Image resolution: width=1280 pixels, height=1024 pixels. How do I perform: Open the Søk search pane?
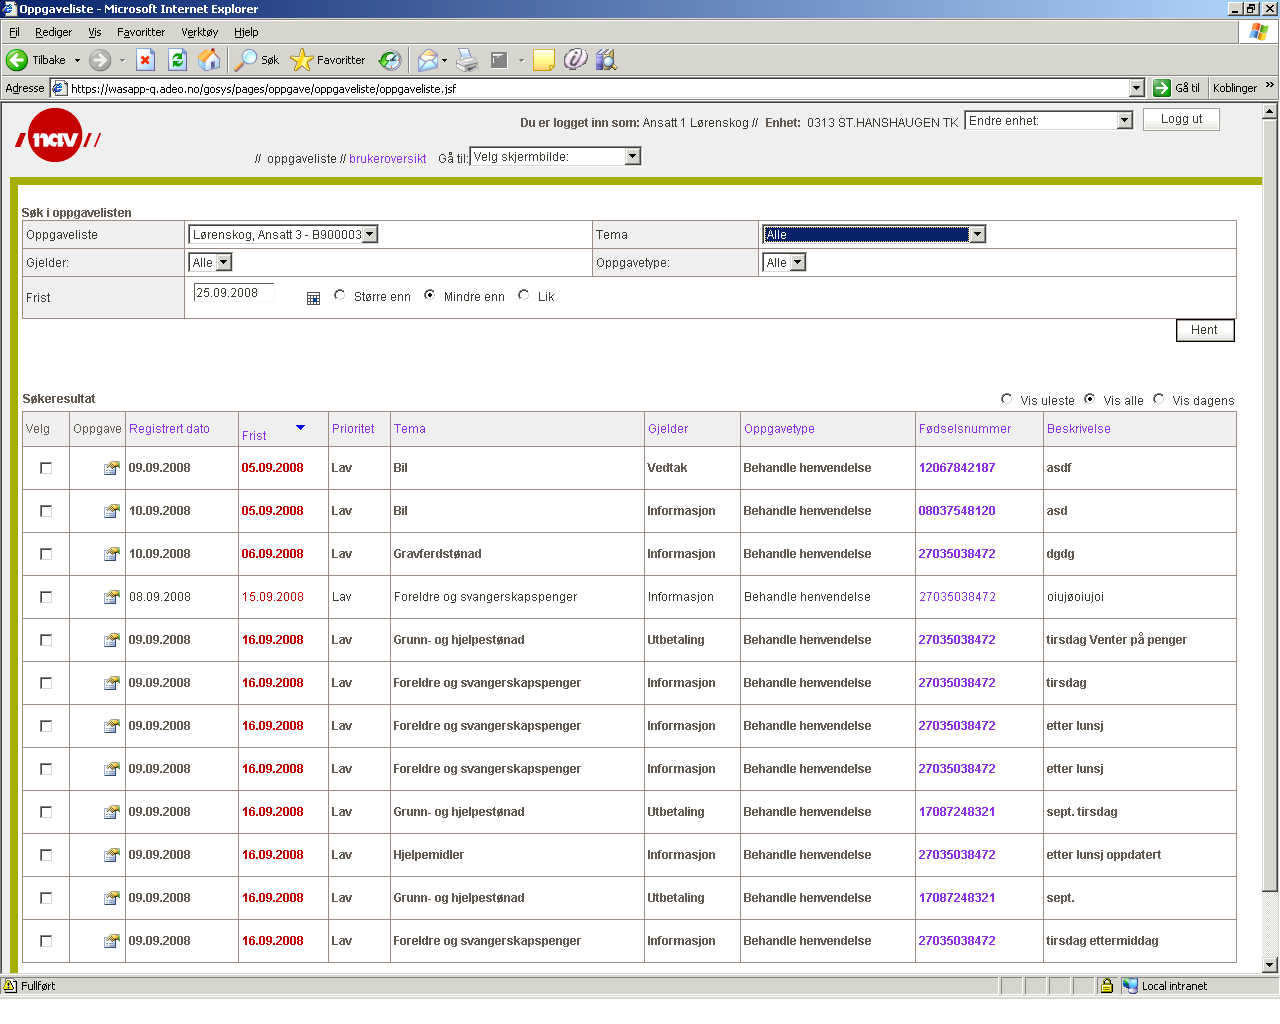point(257,60)
